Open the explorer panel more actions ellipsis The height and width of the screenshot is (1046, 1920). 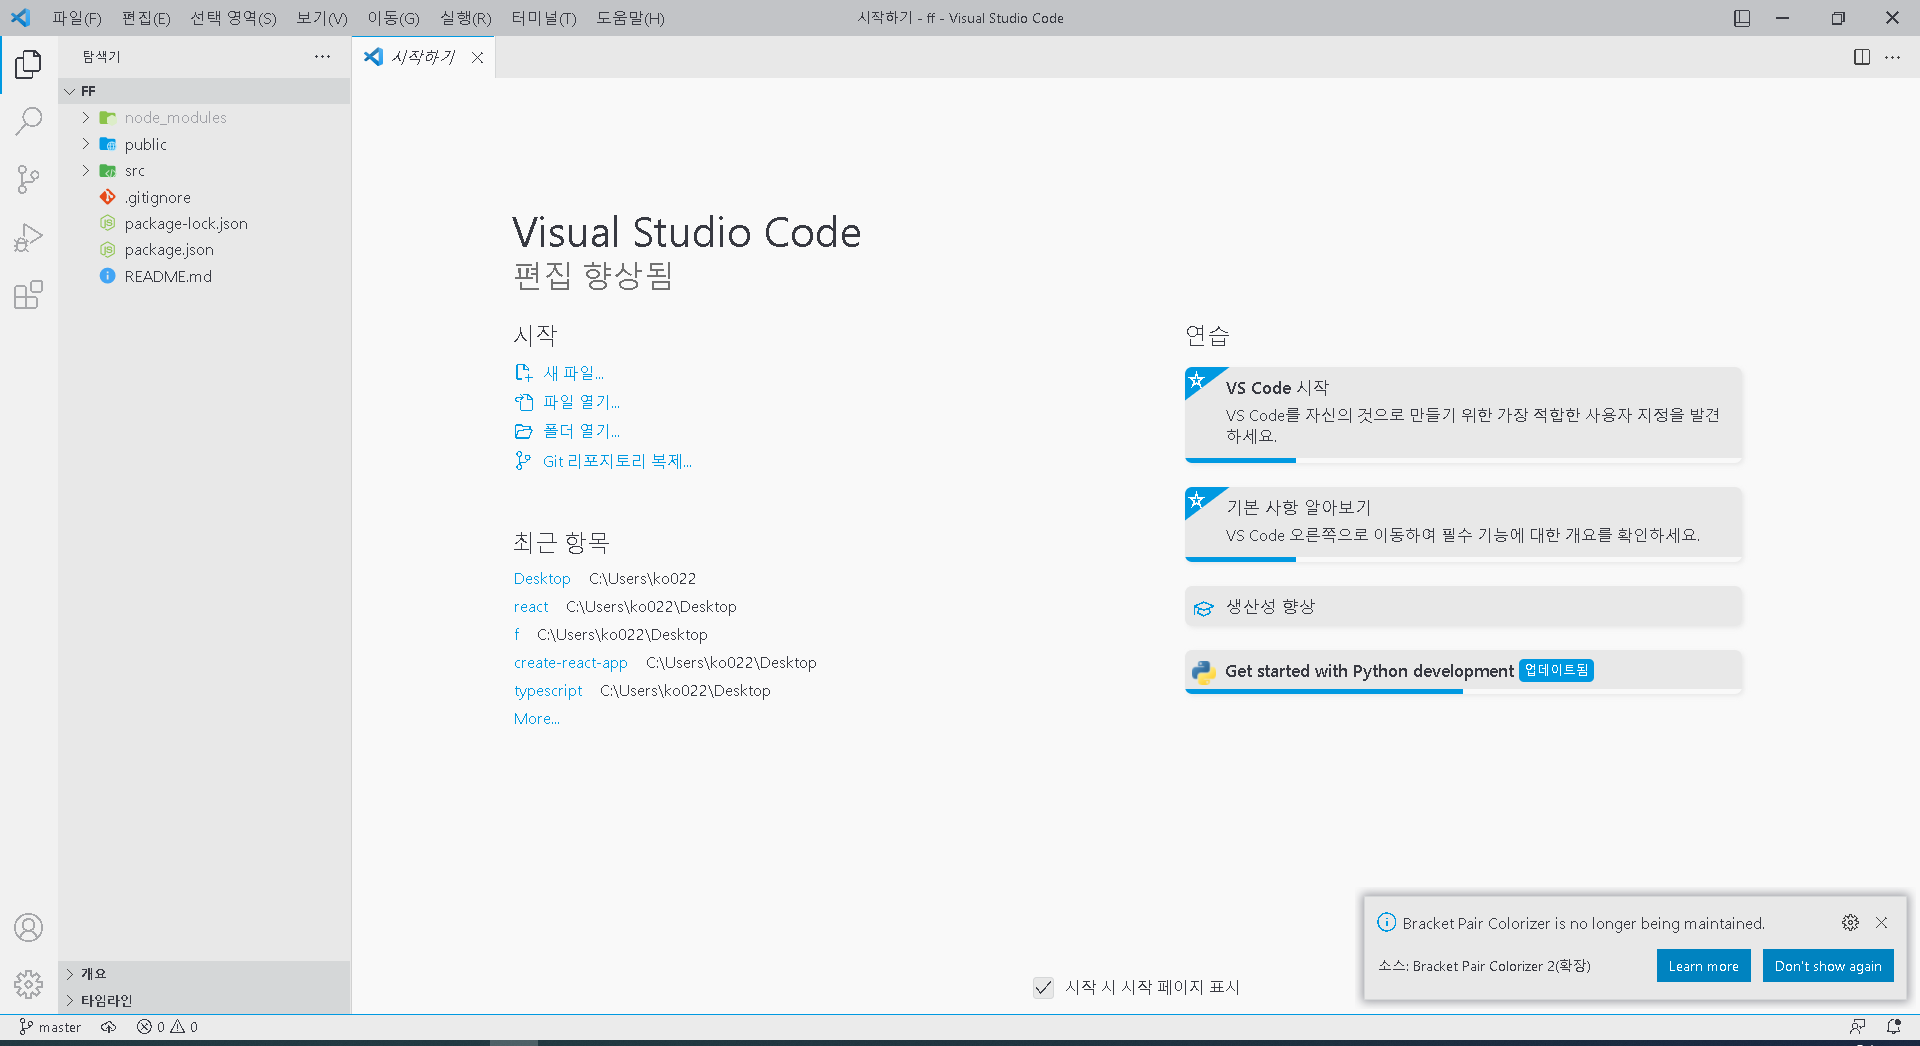(322, 57)
